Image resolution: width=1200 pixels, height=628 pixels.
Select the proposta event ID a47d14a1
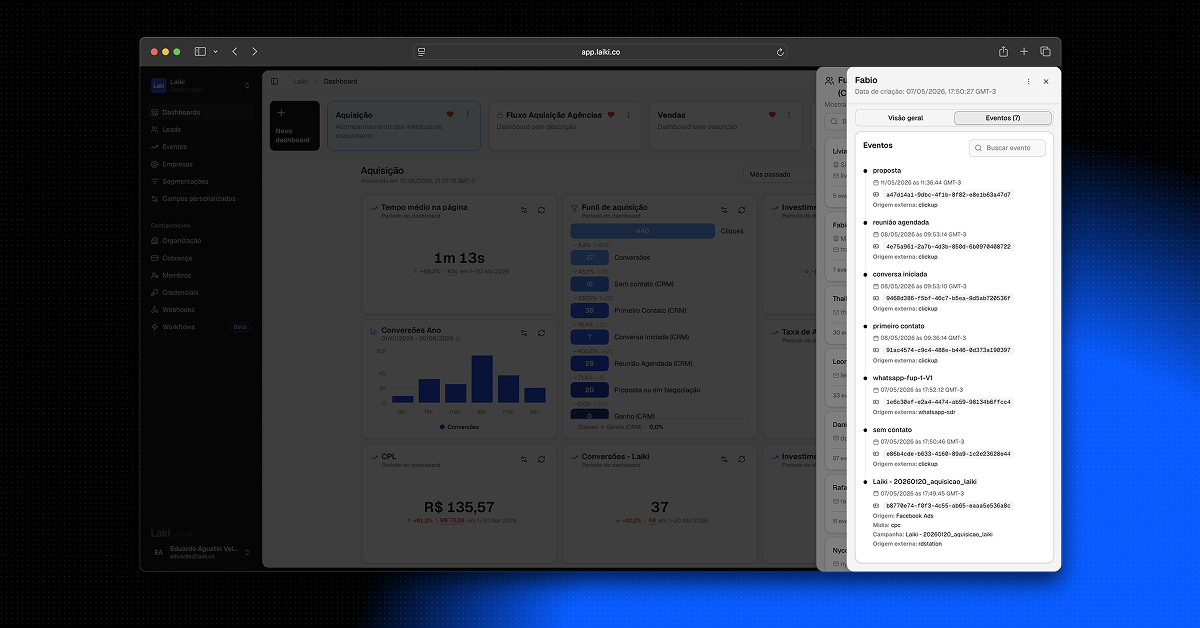(x=948, y=195)
